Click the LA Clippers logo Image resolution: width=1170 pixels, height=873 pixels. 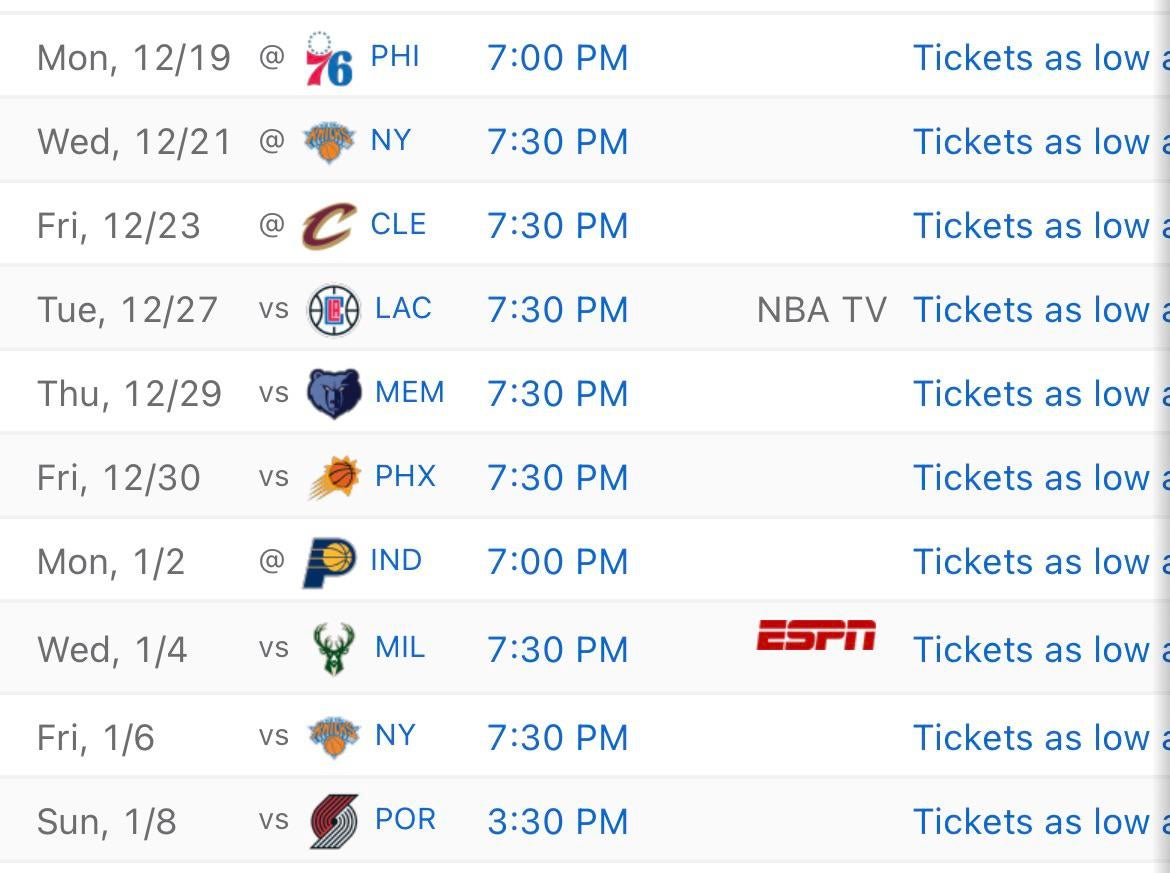[x=333, y=310]
